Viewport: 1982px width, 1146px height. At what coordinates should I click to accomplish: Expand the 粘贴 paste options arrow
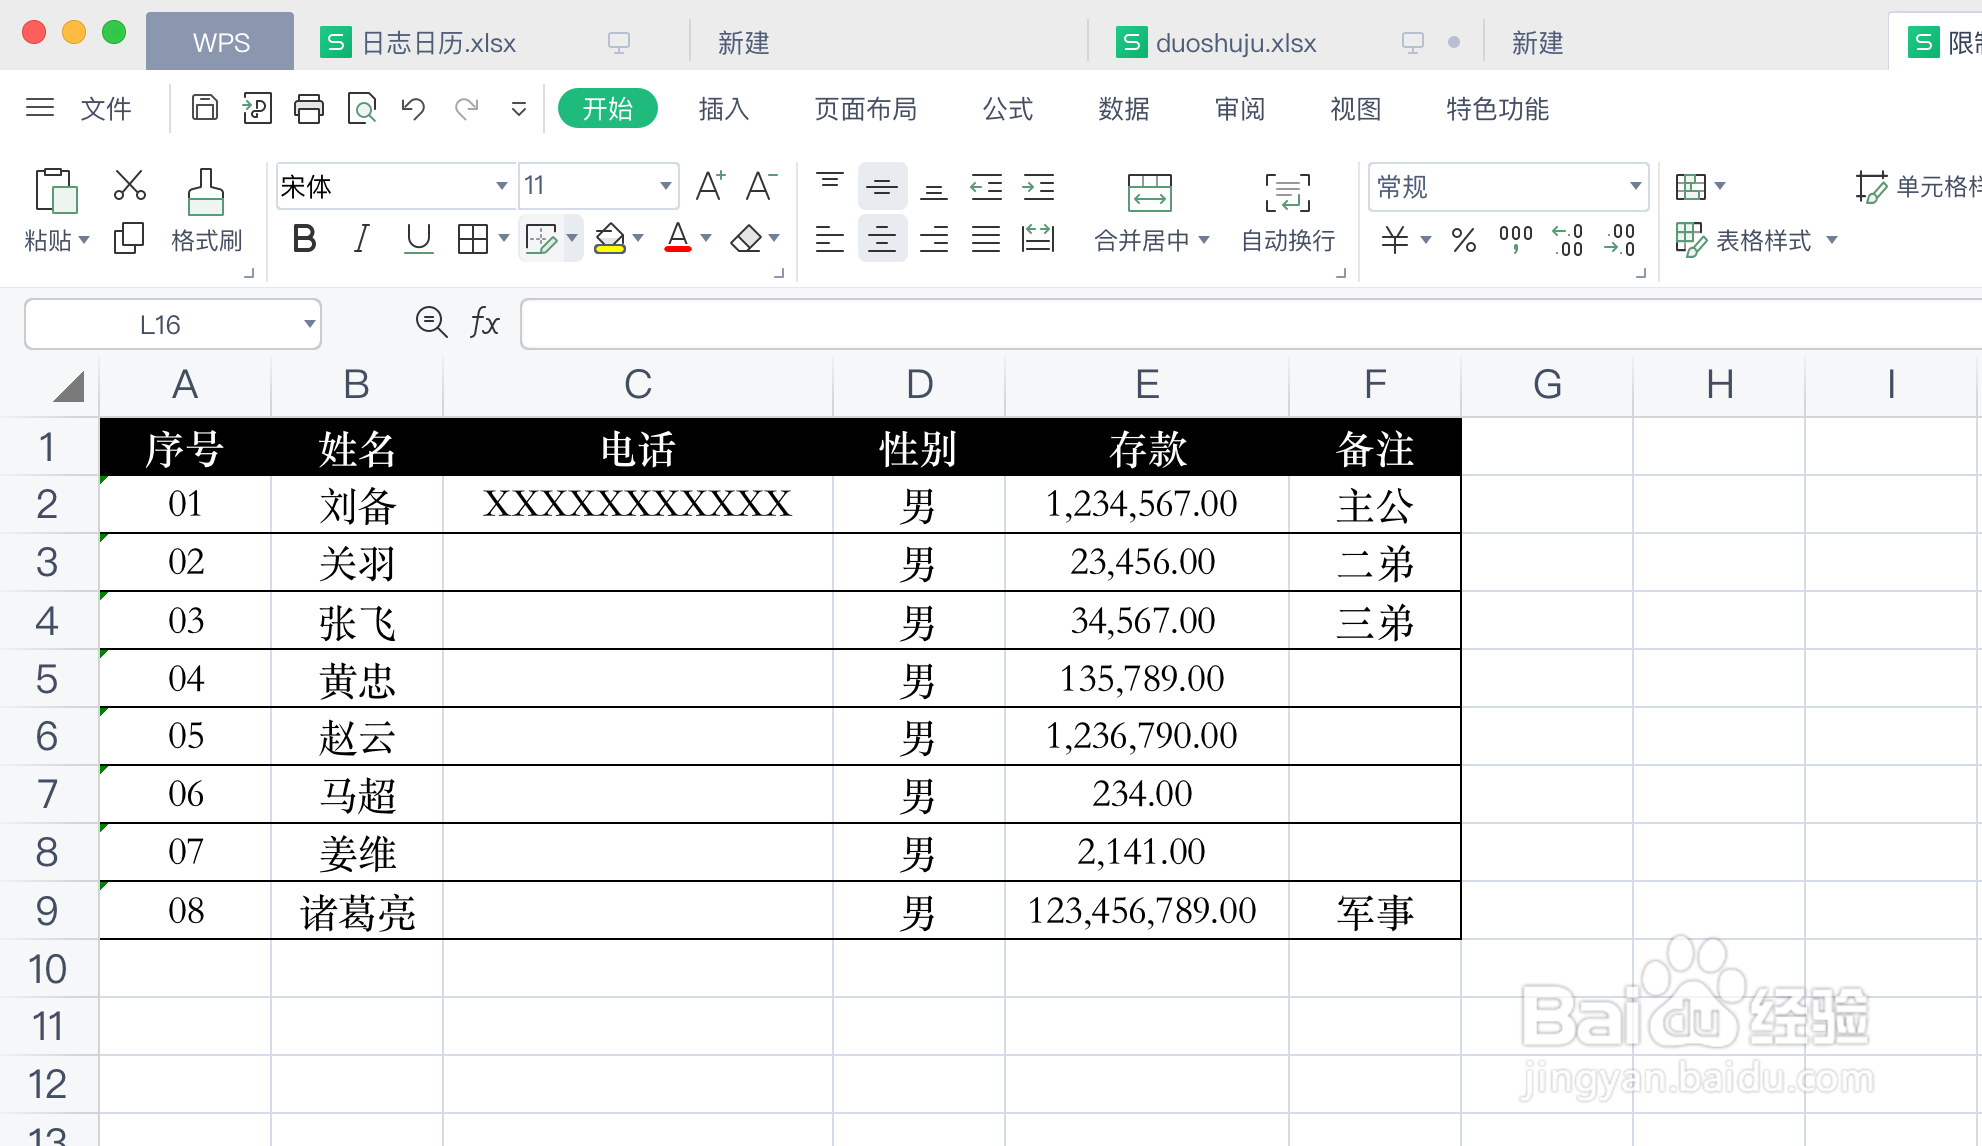84,240
